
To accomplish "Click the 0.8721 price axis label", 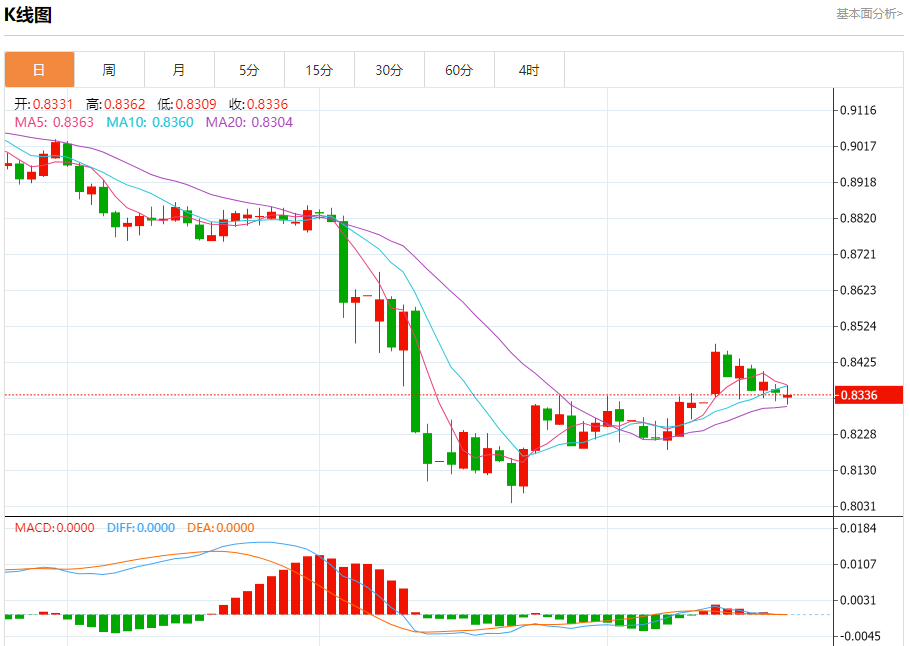I will click(x=858, y=254).
